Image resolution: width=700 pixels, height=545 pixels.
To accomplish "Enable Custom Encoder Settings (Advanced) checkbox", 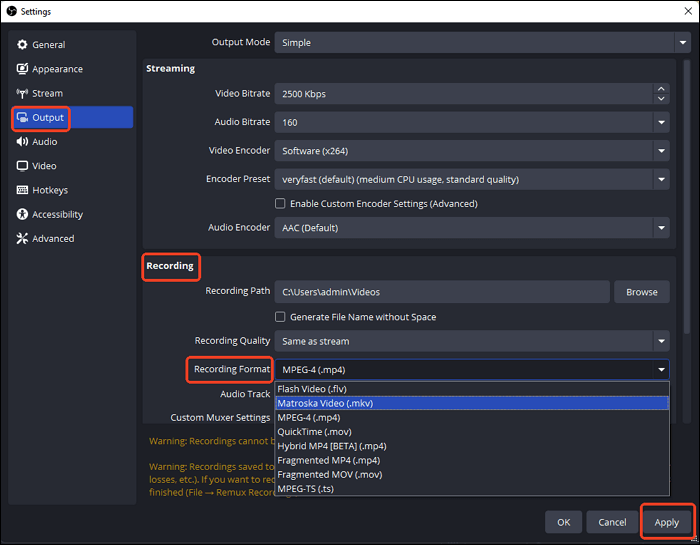I will (x=281, y=204).
